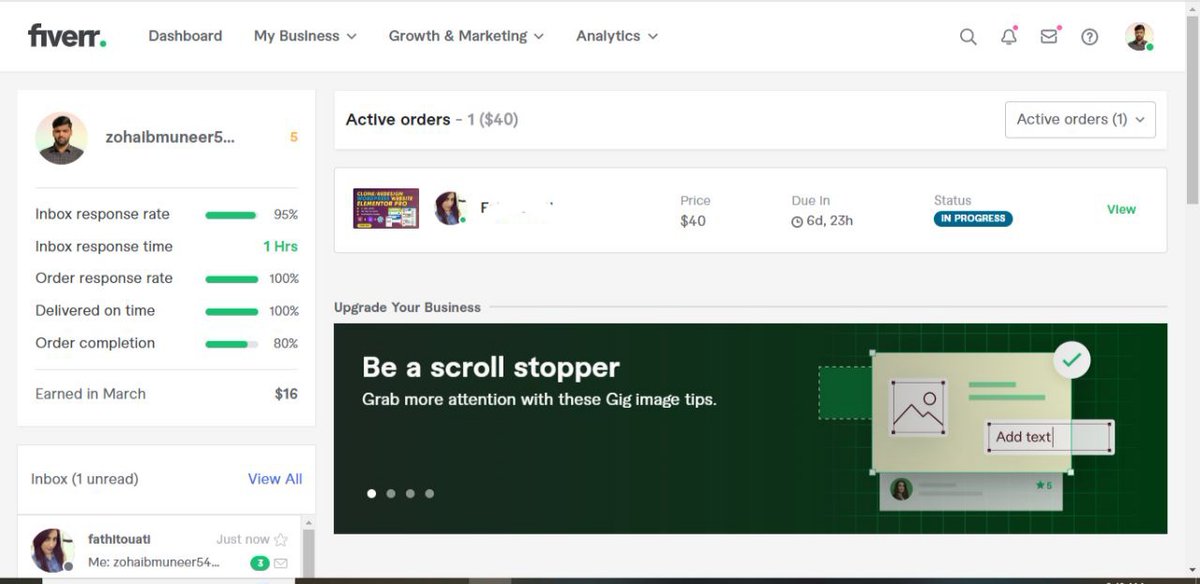Click the Active orders - 1 ($40) heading
Screen dimensions: 1200x584
432,119
